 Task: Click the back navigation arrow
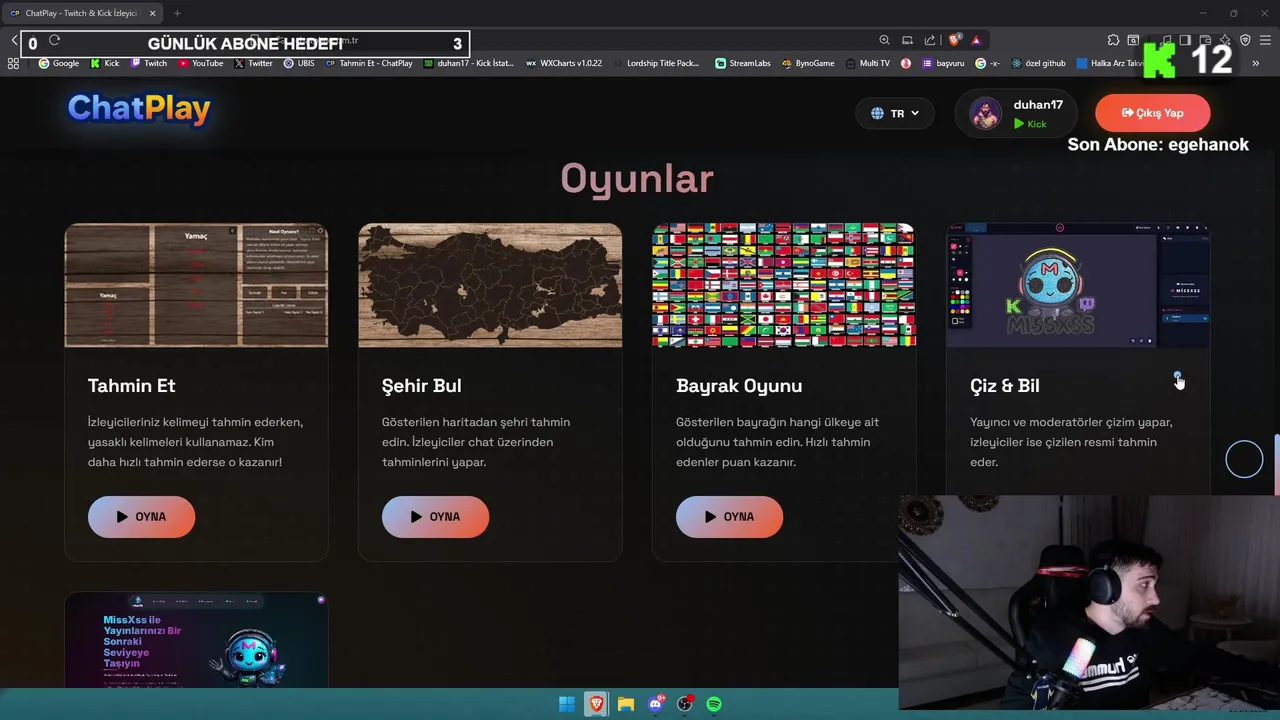click(x=14, y=41)
